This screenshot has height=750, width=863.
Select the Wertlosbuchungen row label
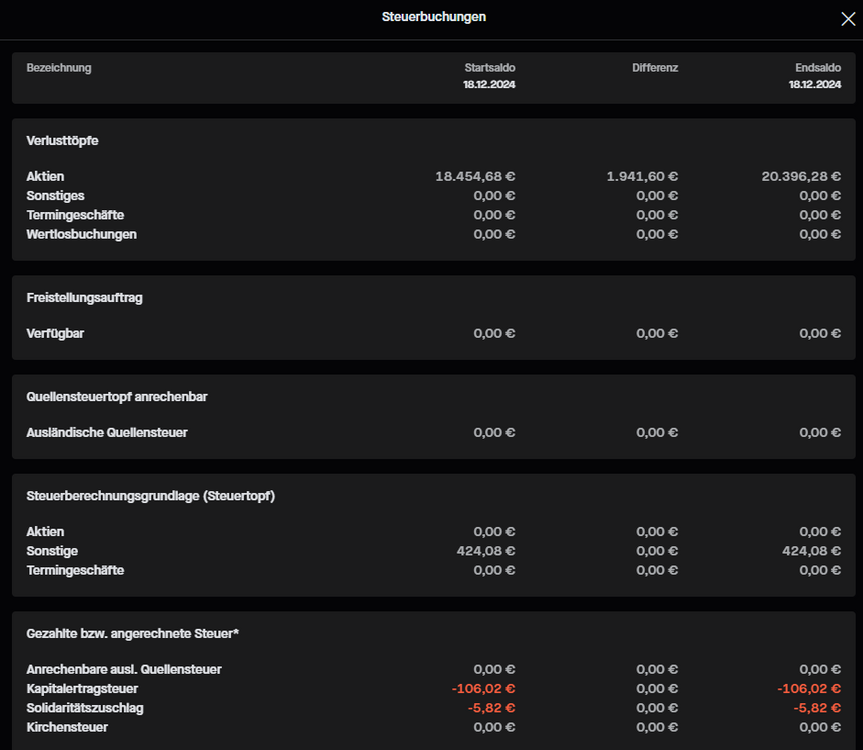tap(81, 234)
